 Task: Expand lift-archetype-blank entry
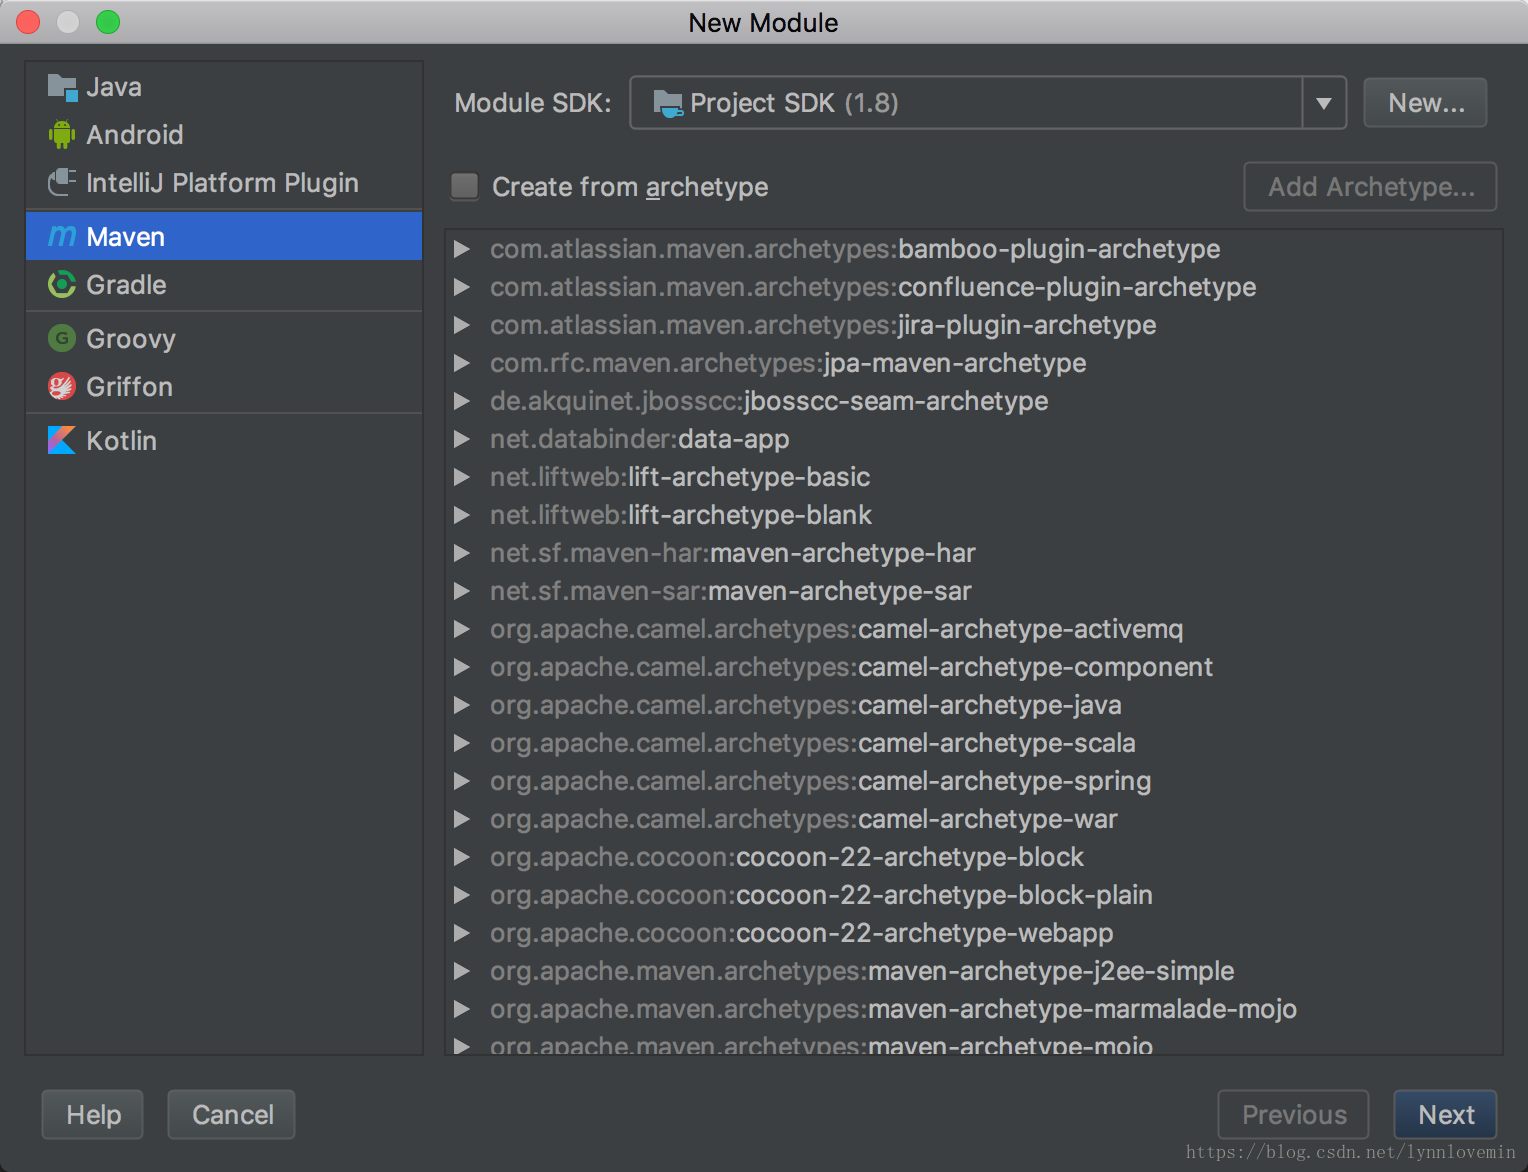click(x=462, y=515)
